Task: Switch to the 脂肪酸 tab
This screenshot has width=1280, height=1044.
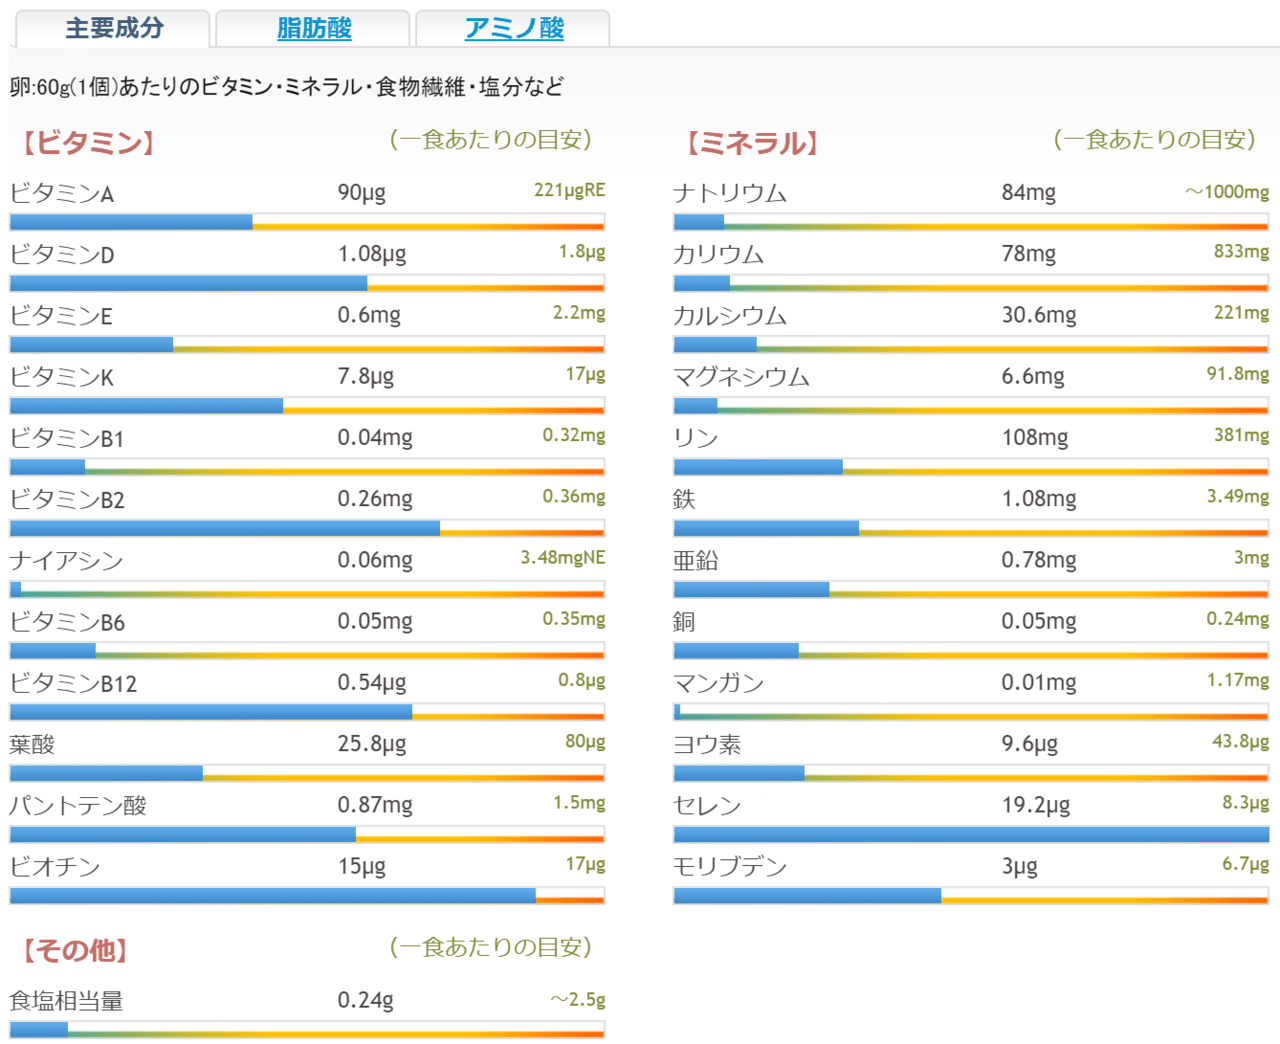Action: point(313,28)
